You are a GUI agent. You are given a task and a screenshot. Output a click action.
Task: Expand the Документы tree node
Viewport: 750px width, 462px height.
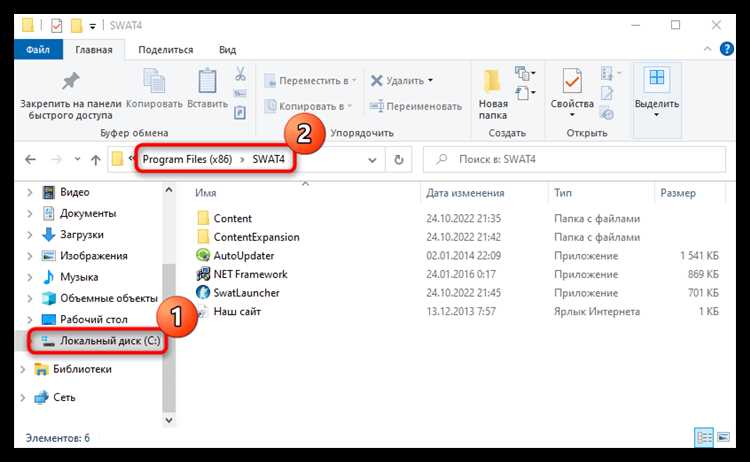[x=30, y=213]
